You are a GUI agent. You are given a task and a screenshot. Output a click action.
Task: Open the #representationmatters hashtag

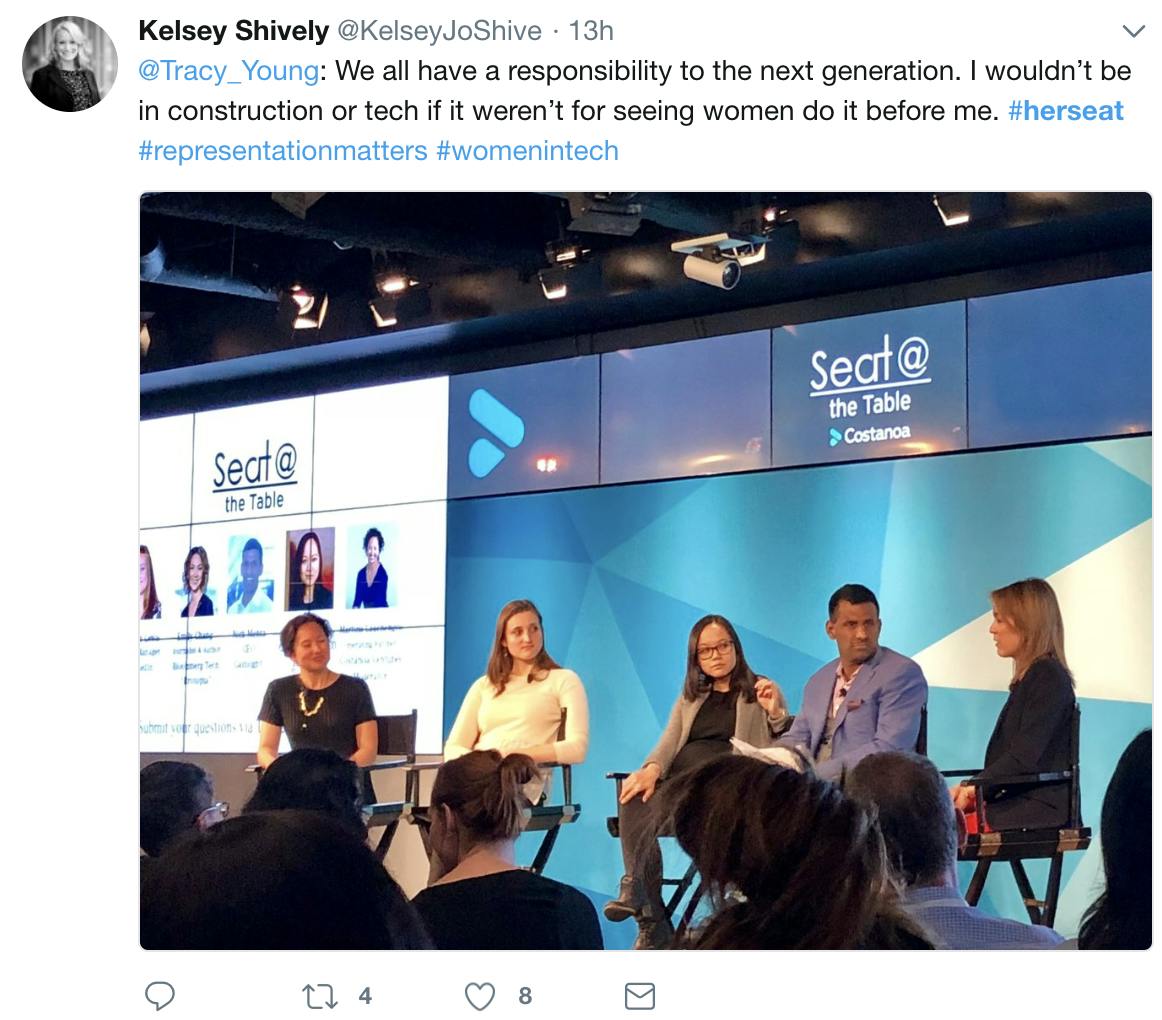point(283,151)
